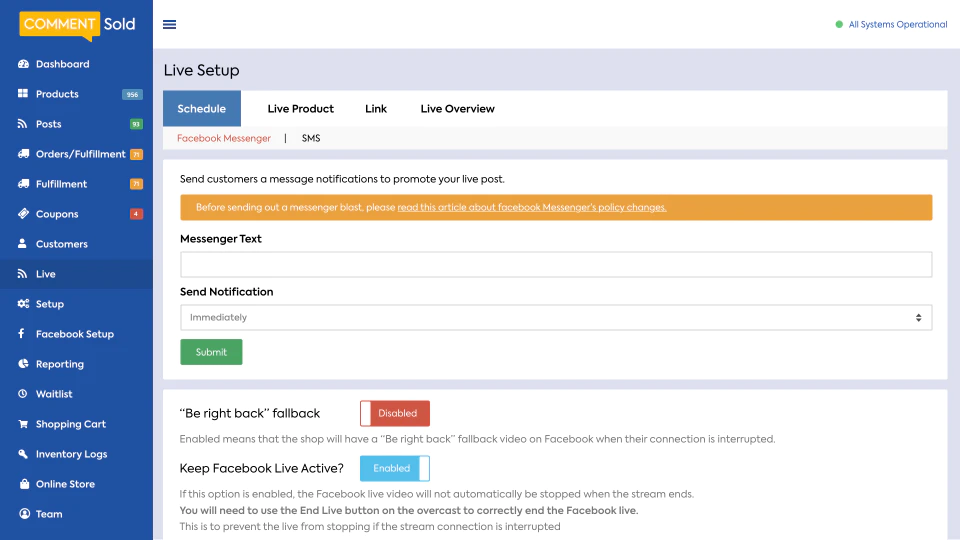The width and height of the screenshot is (960, 540).
Task: Open Facebook Setup in the sidebar
Action: pyautogui.click(x=77, y=334)
